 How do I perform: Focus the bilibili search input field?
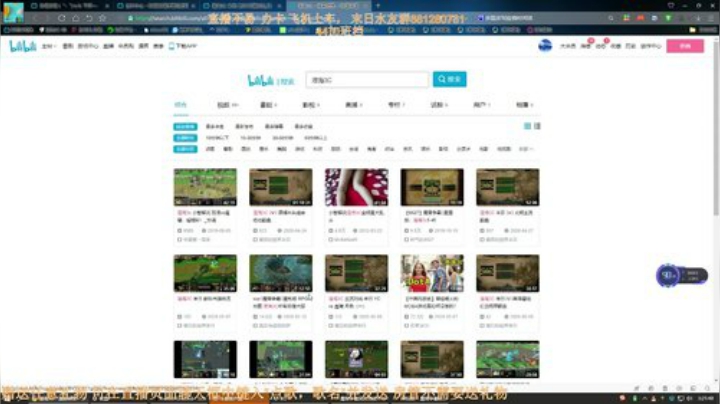[367, 79]
